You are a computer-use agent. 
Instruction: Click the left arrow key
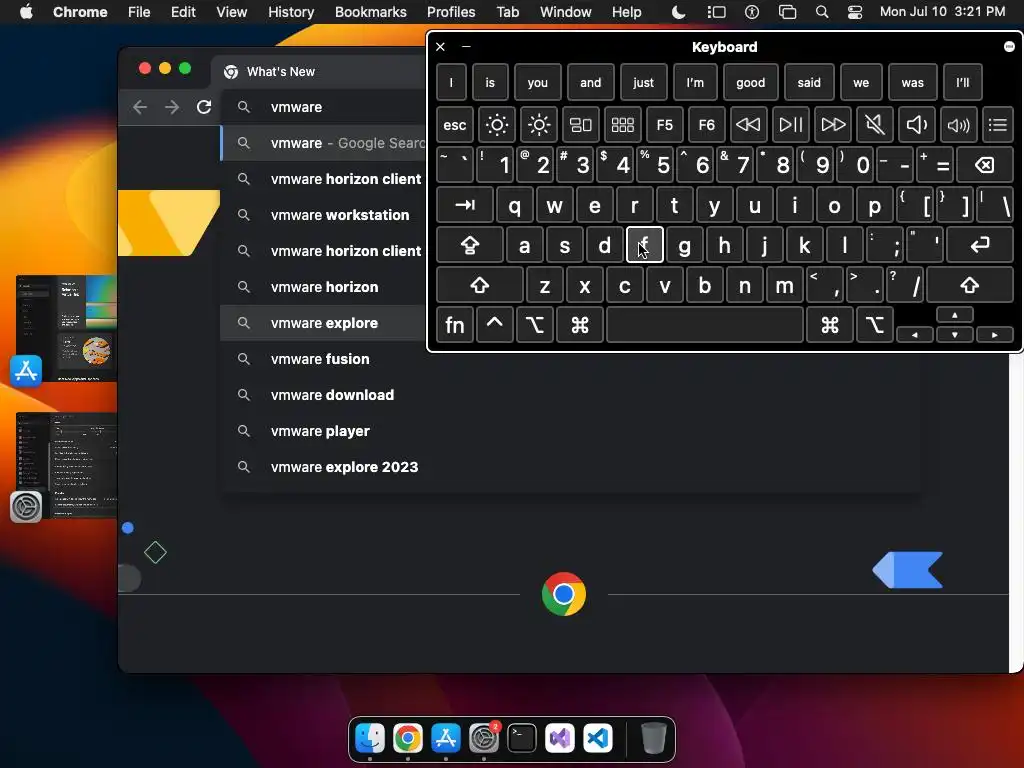click(x=914, y=334)
